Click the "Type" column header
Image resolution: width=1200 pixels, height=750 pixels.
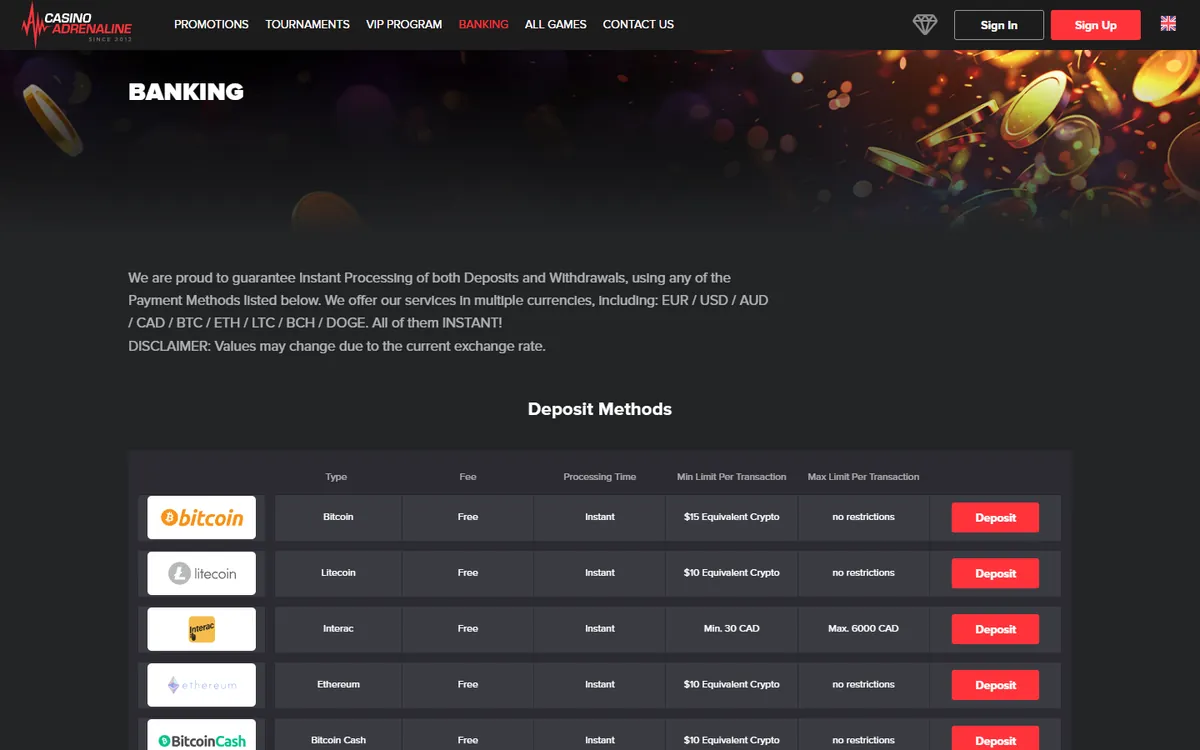336,477
